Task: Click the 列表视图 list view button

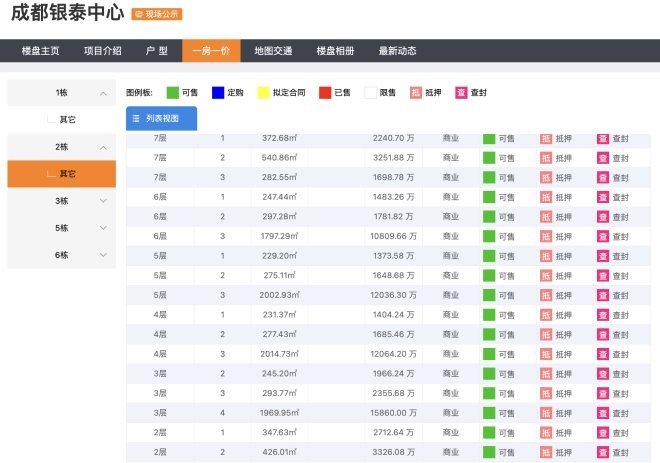Action: click(161, 119)
